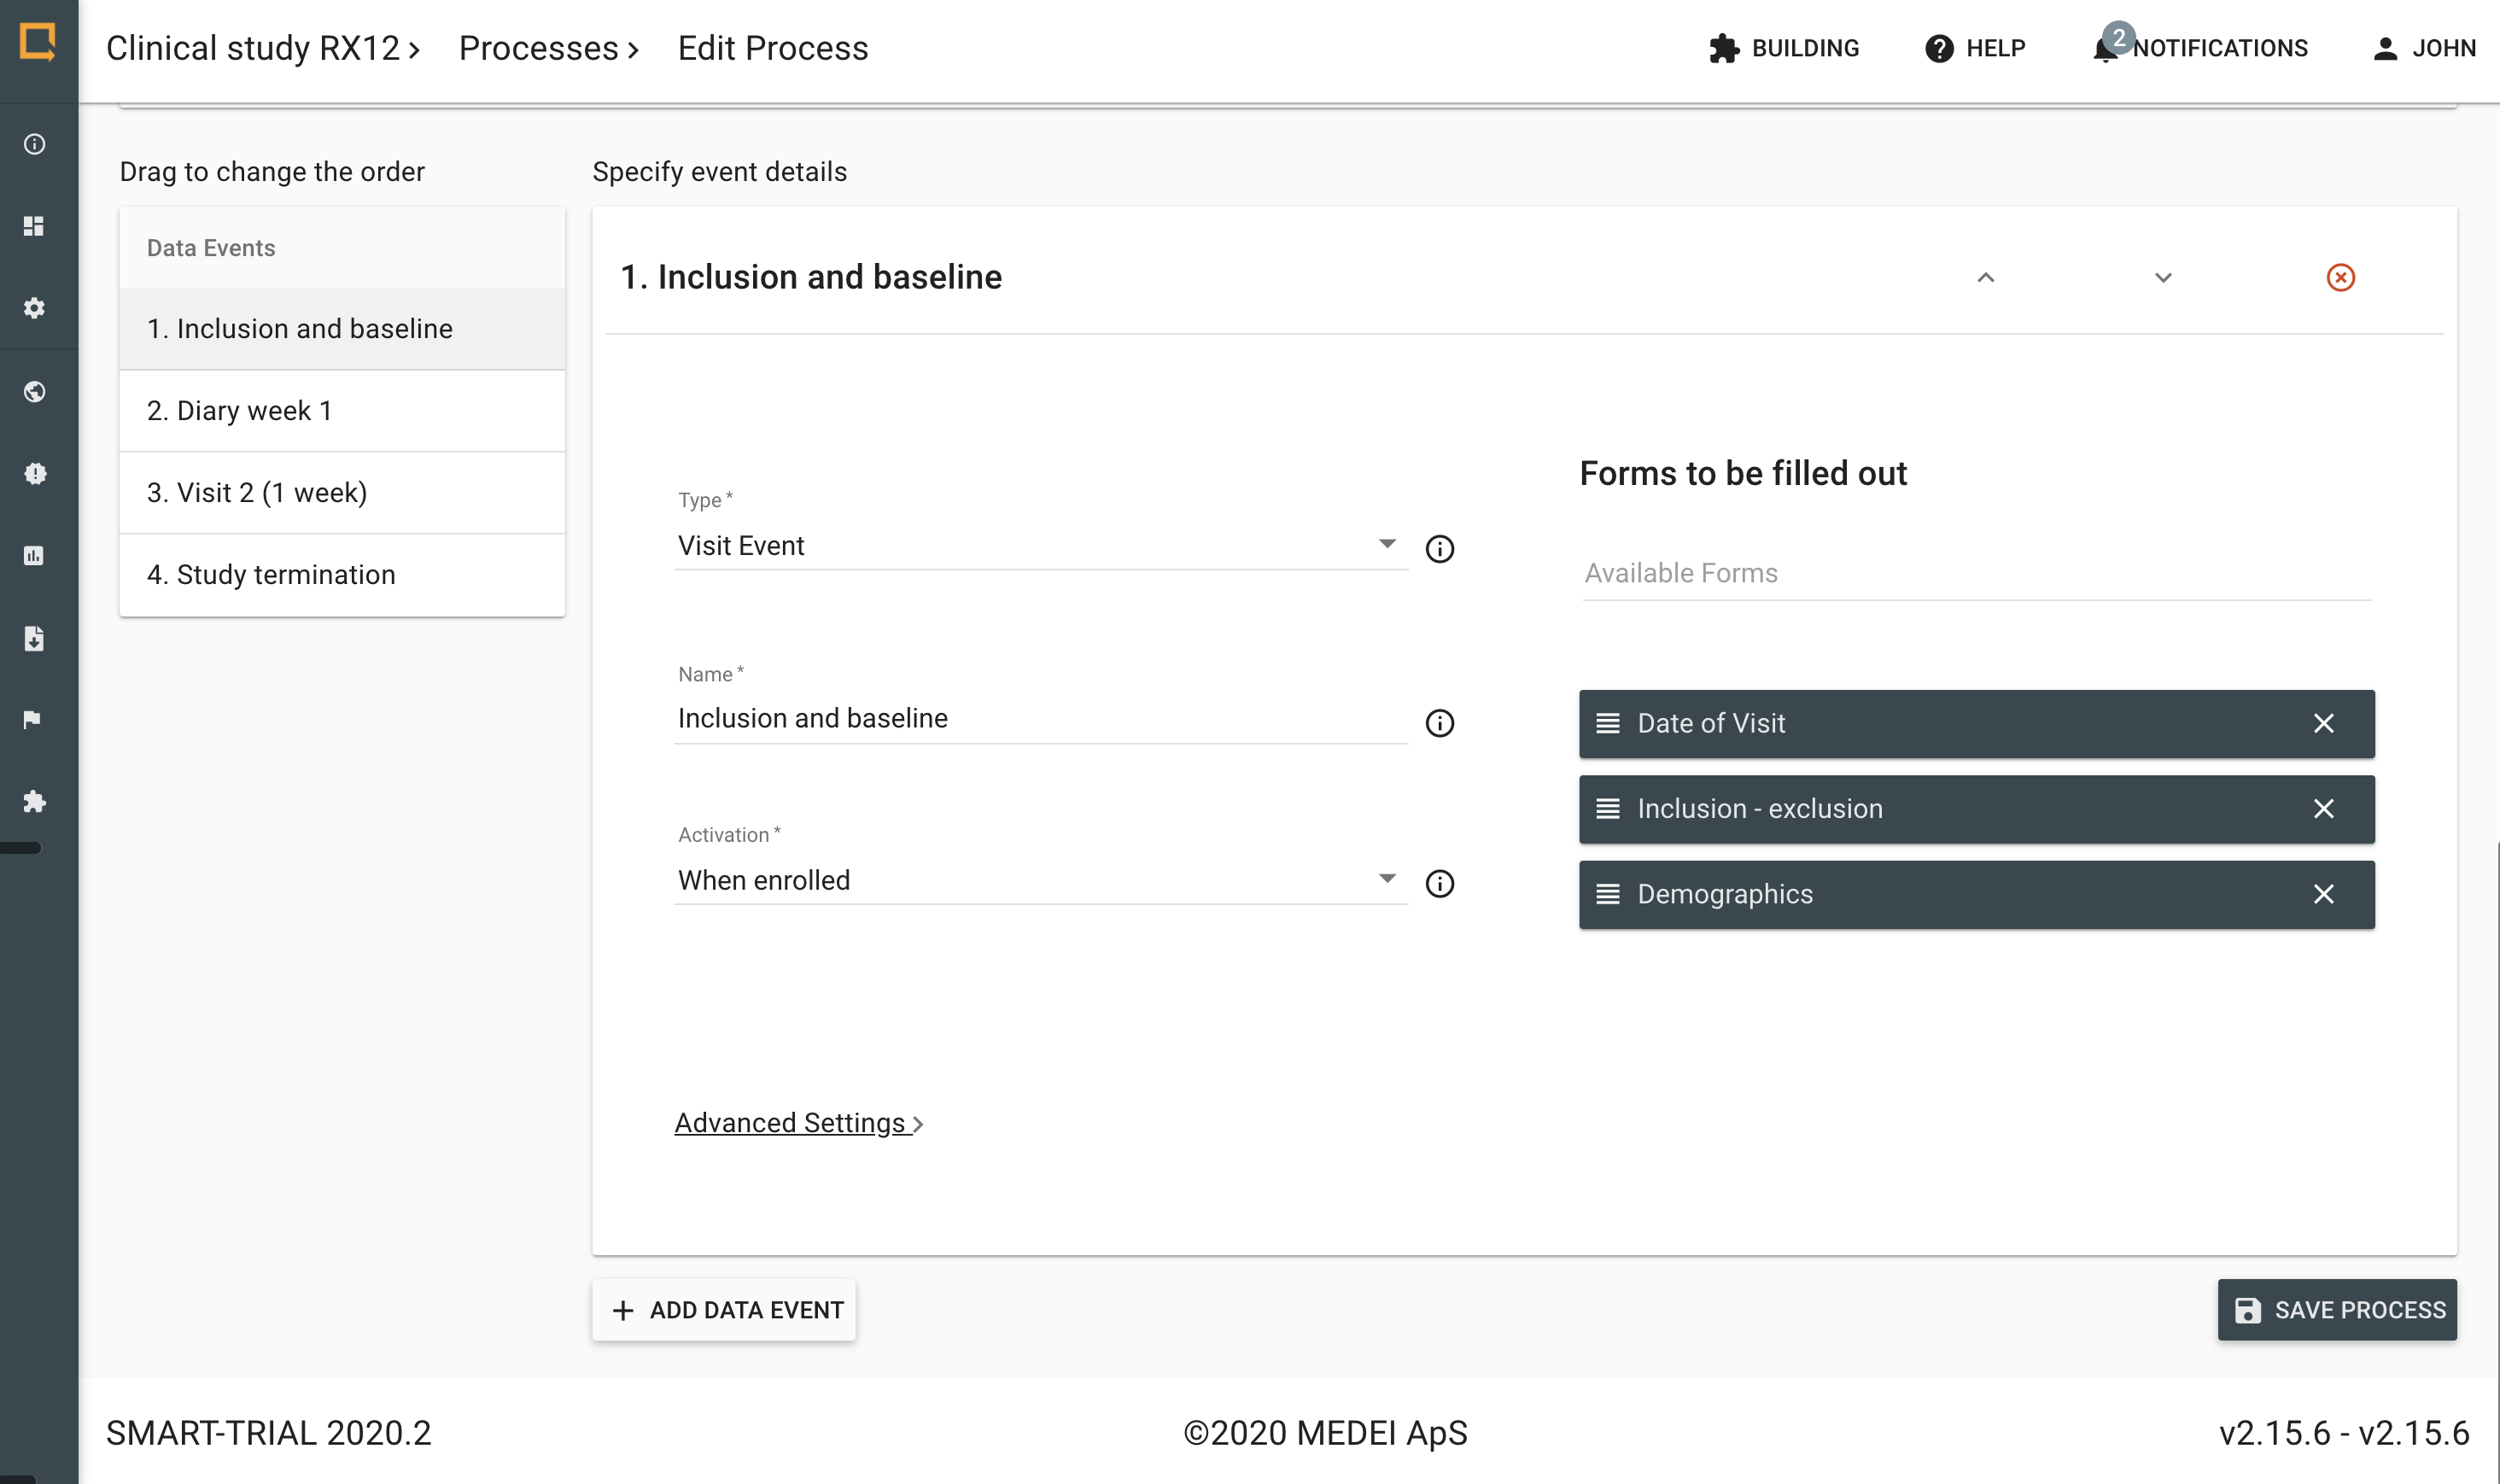Image resolution: width=2500 pixels, height=1484 pixels.
Task: Click the red delete event icon
Action: pyautogui.click(x=2340, y=277)
